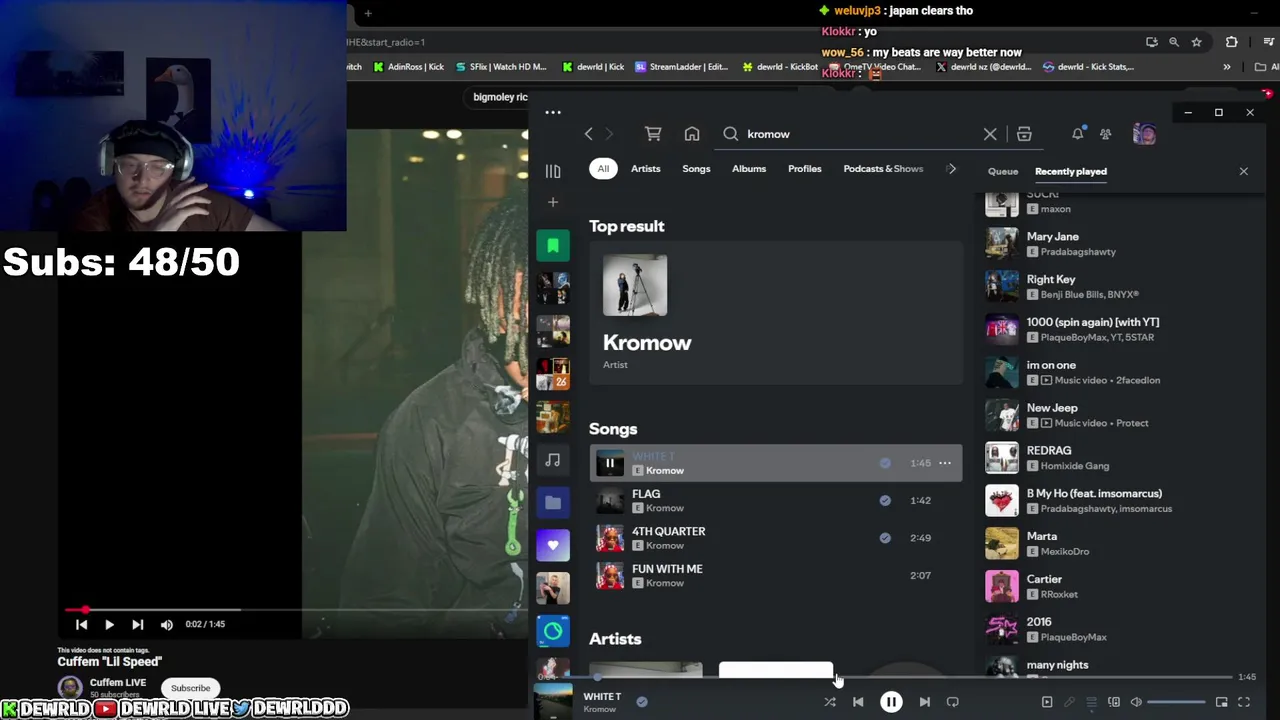Toggle repeat in Spotify player
Image resolution: width=1280 pixels, height=720 pixels.
click(x=952, y=702)
